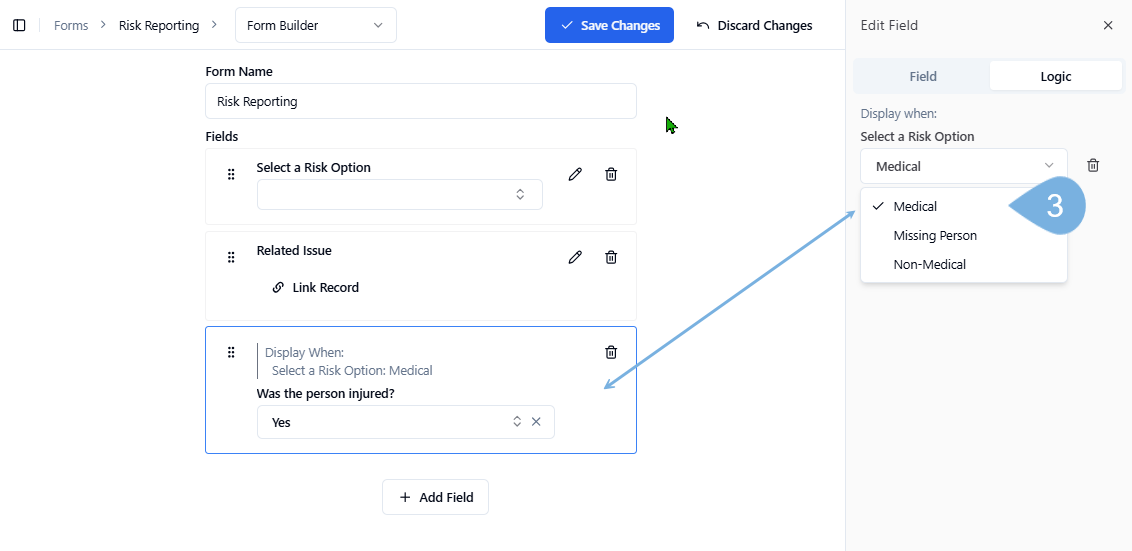Delete the 'Was the person injured?' field
Image resolution: width=1132 pixels, height=551 pixels.
[611, 352]
